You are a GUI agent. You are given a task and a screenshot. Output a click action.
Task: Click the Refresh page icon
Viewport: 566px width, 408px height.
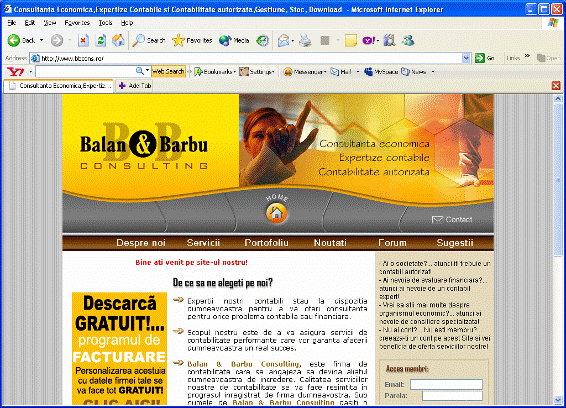pyautogui.click(x=101, y=40)
